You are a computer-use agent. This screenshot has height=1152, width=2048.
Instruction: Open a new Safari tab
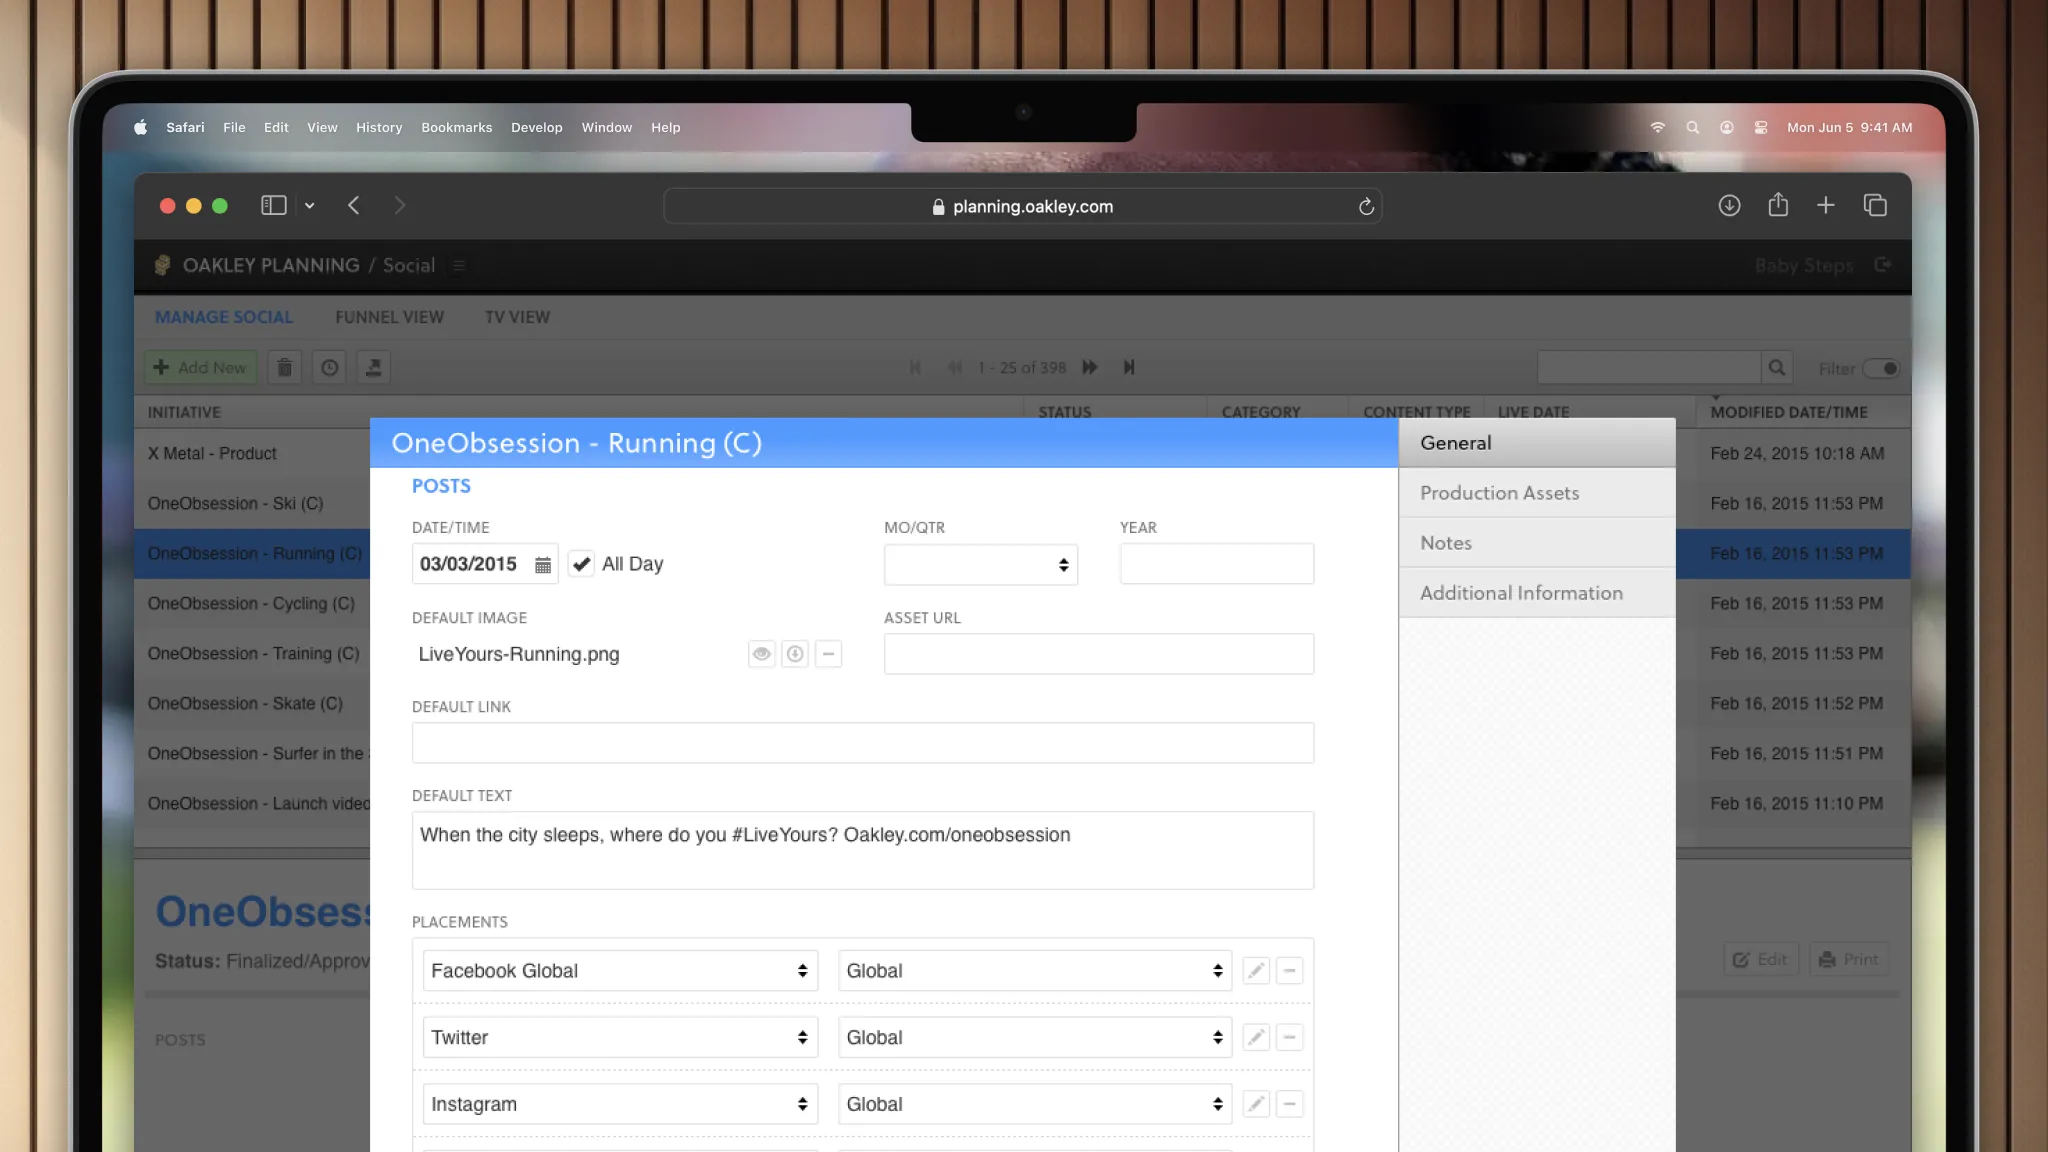[1825, 205]
